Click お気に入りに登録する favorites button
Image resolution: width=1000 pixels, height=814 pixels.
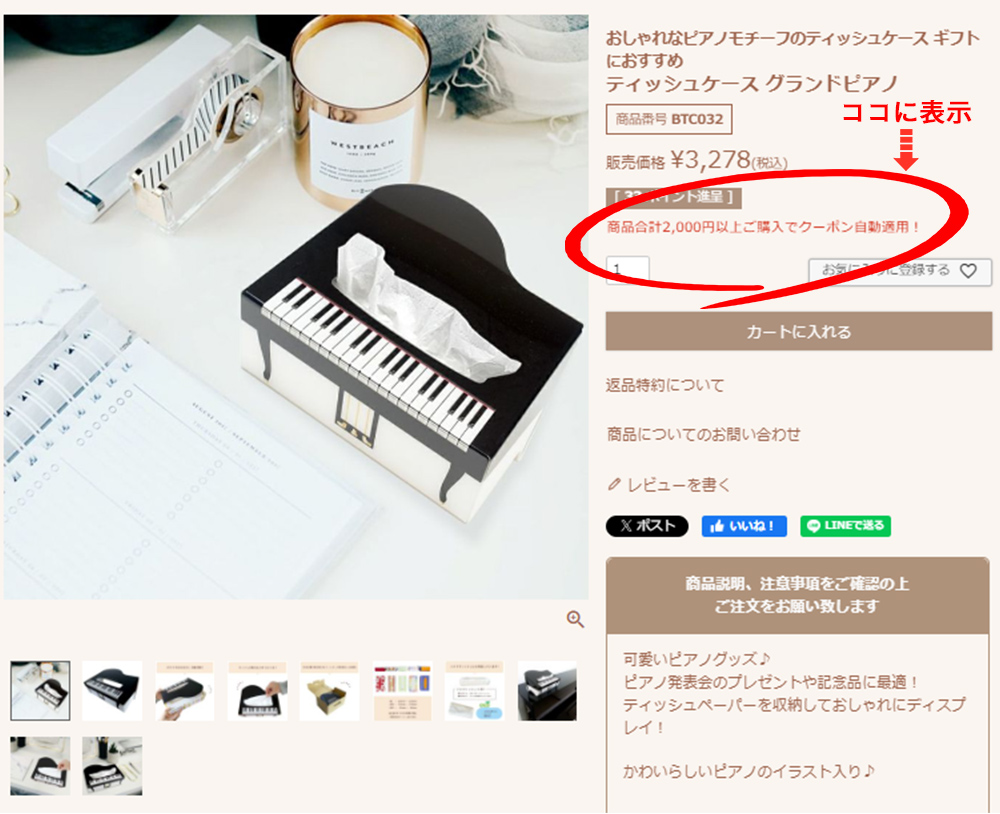[x=900, y=271]
